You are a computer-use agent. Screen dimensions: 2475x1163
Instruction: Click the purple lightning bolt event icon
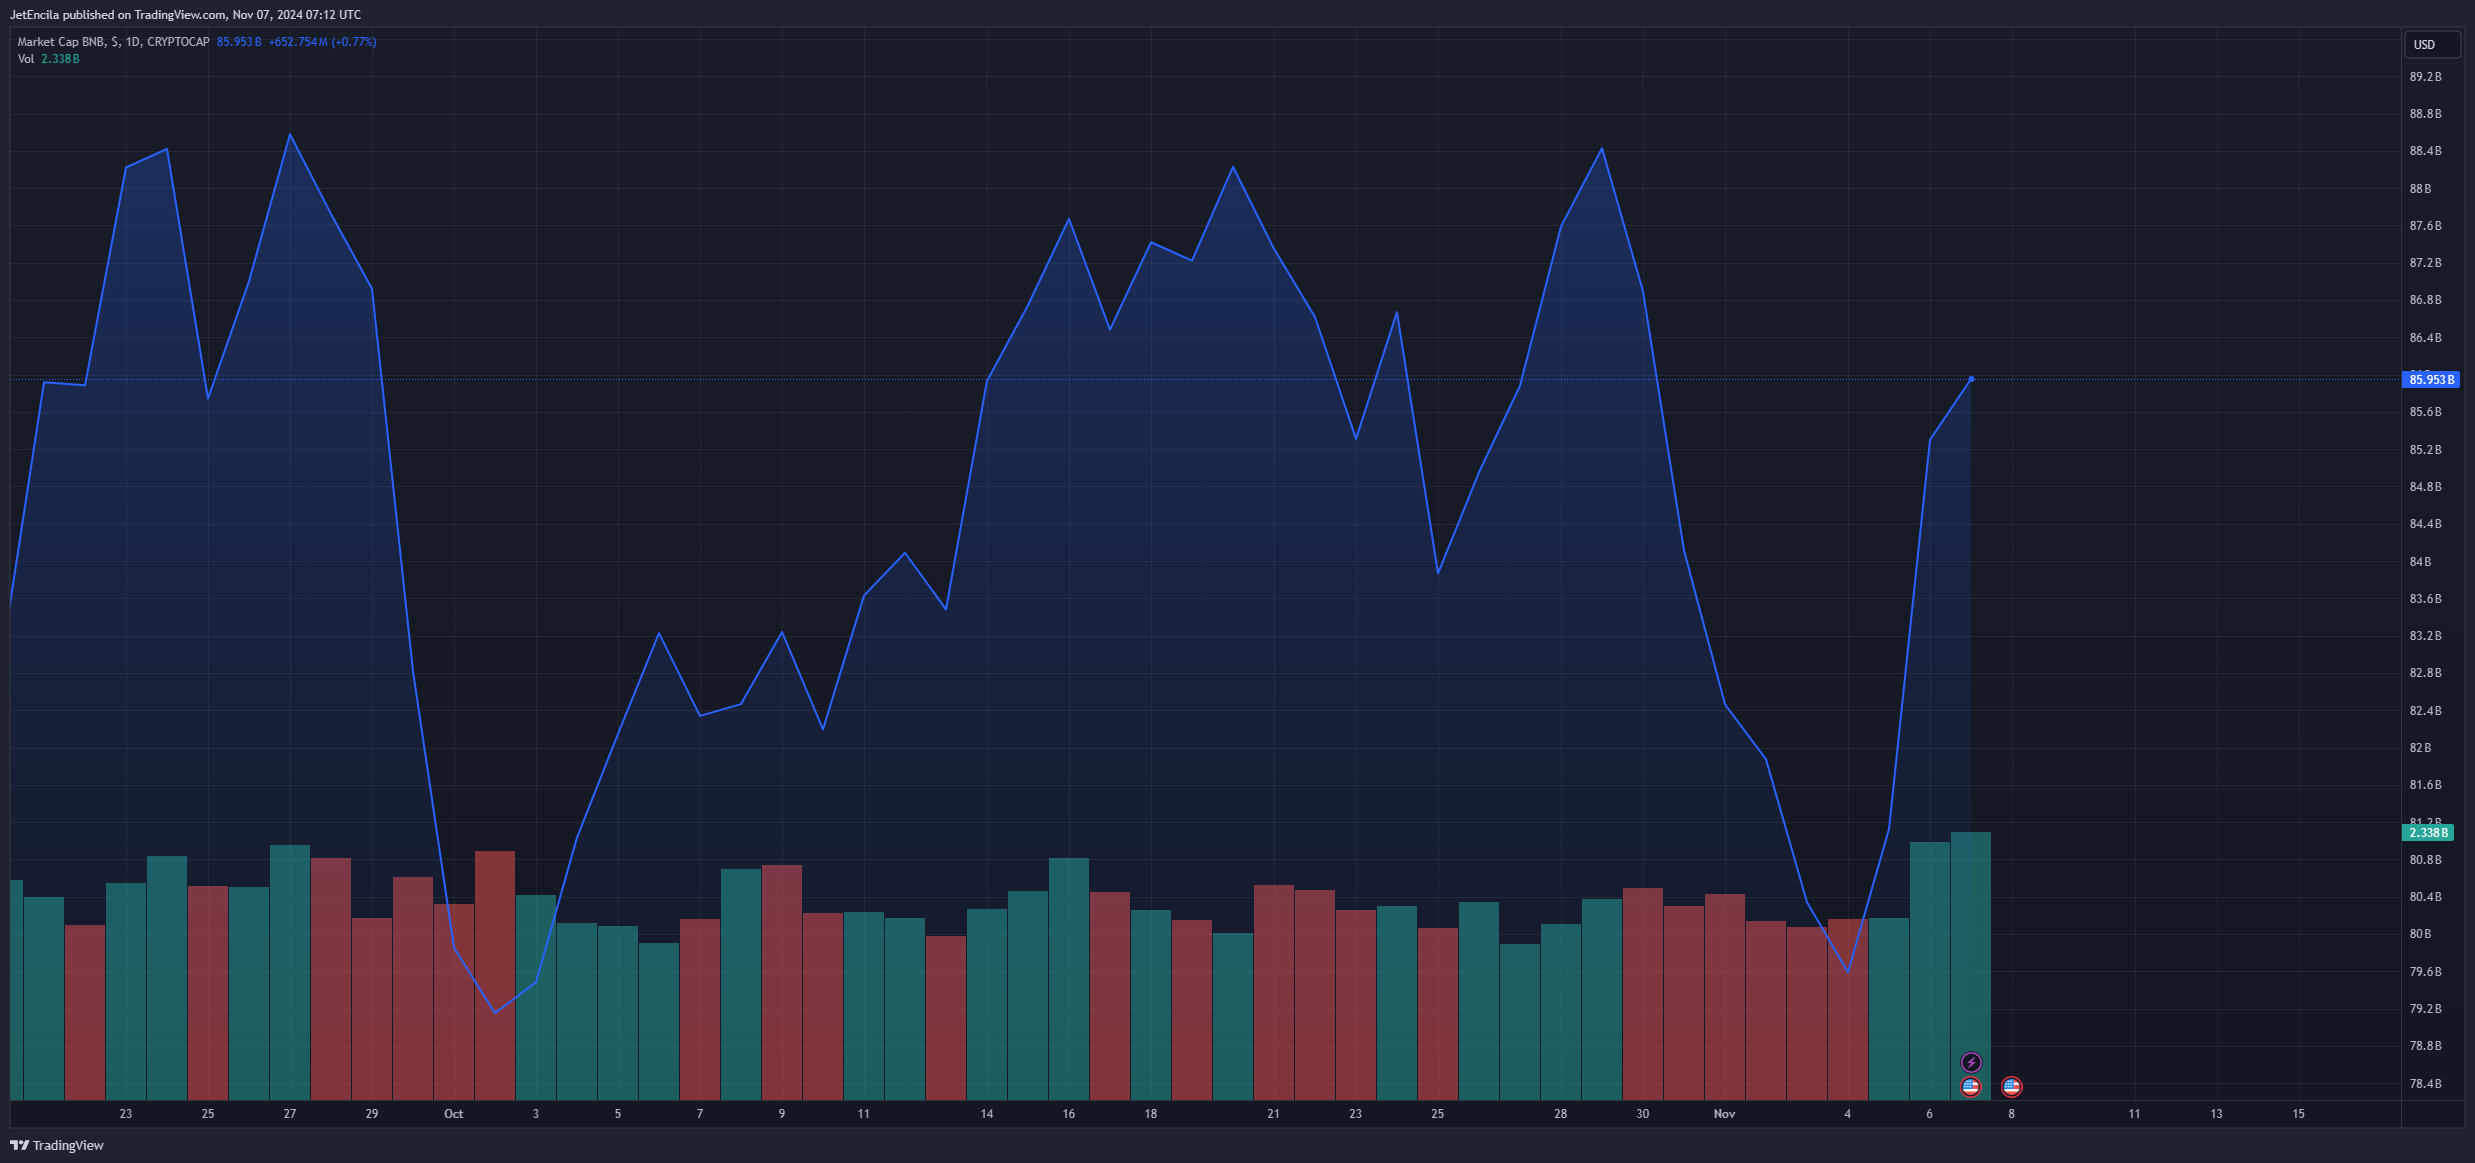(1971, 1062)
